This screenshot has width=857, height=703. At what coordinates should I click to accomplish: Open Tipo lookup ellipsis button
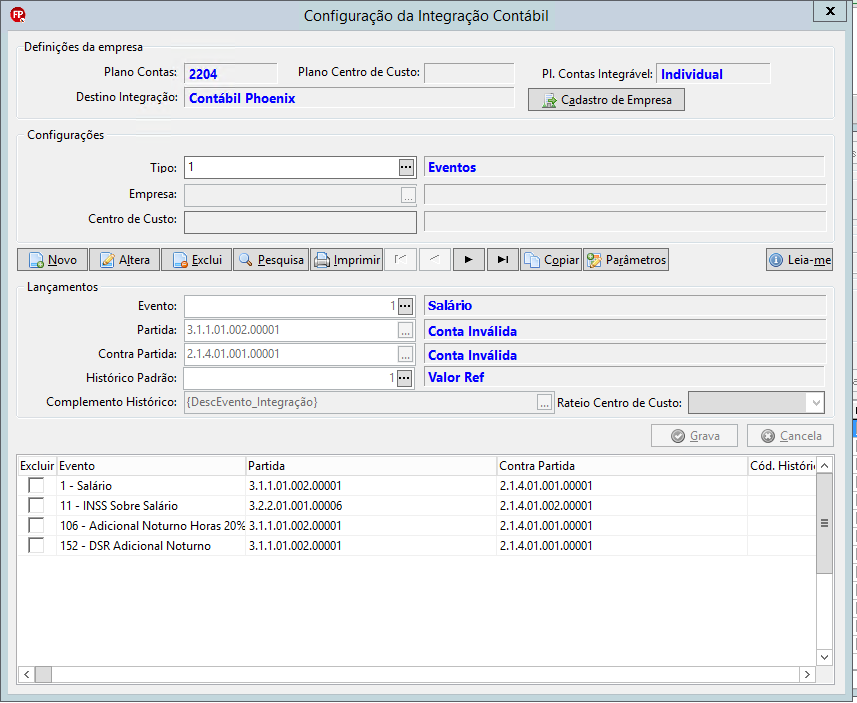[x=406, y=167]
